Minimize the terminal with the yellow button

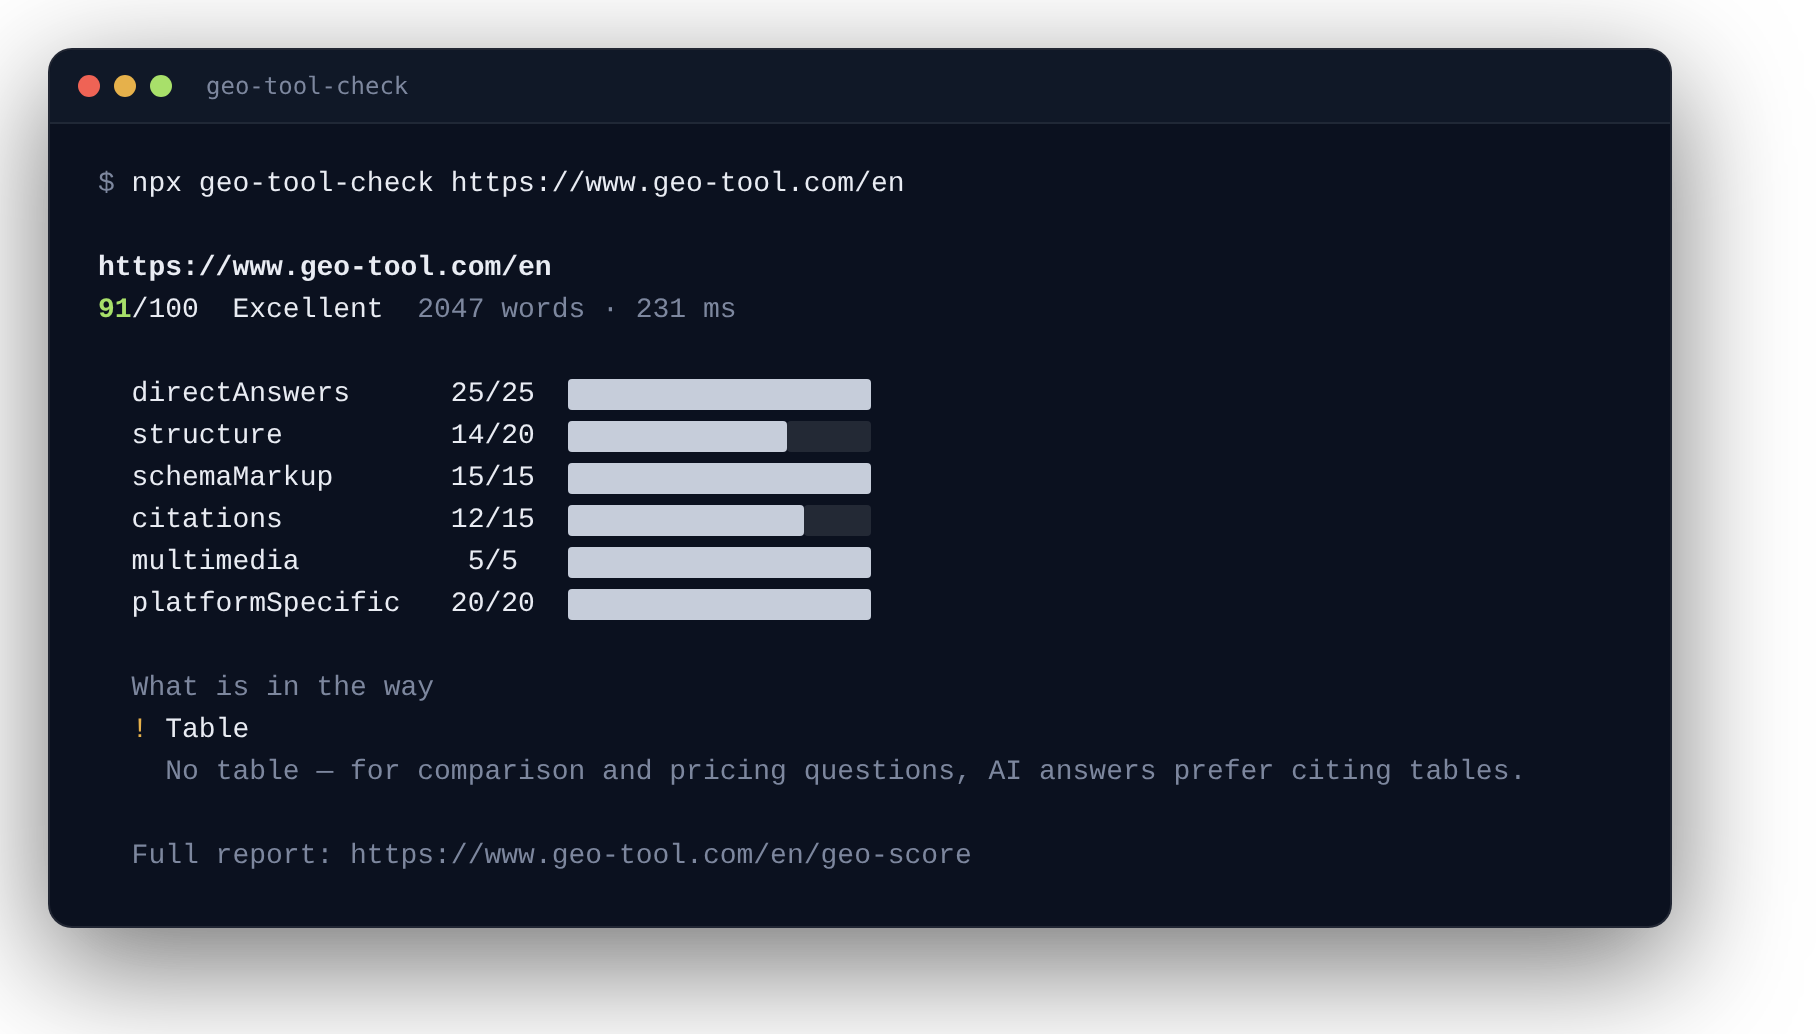pyautogui.click(x=125, y=86)
